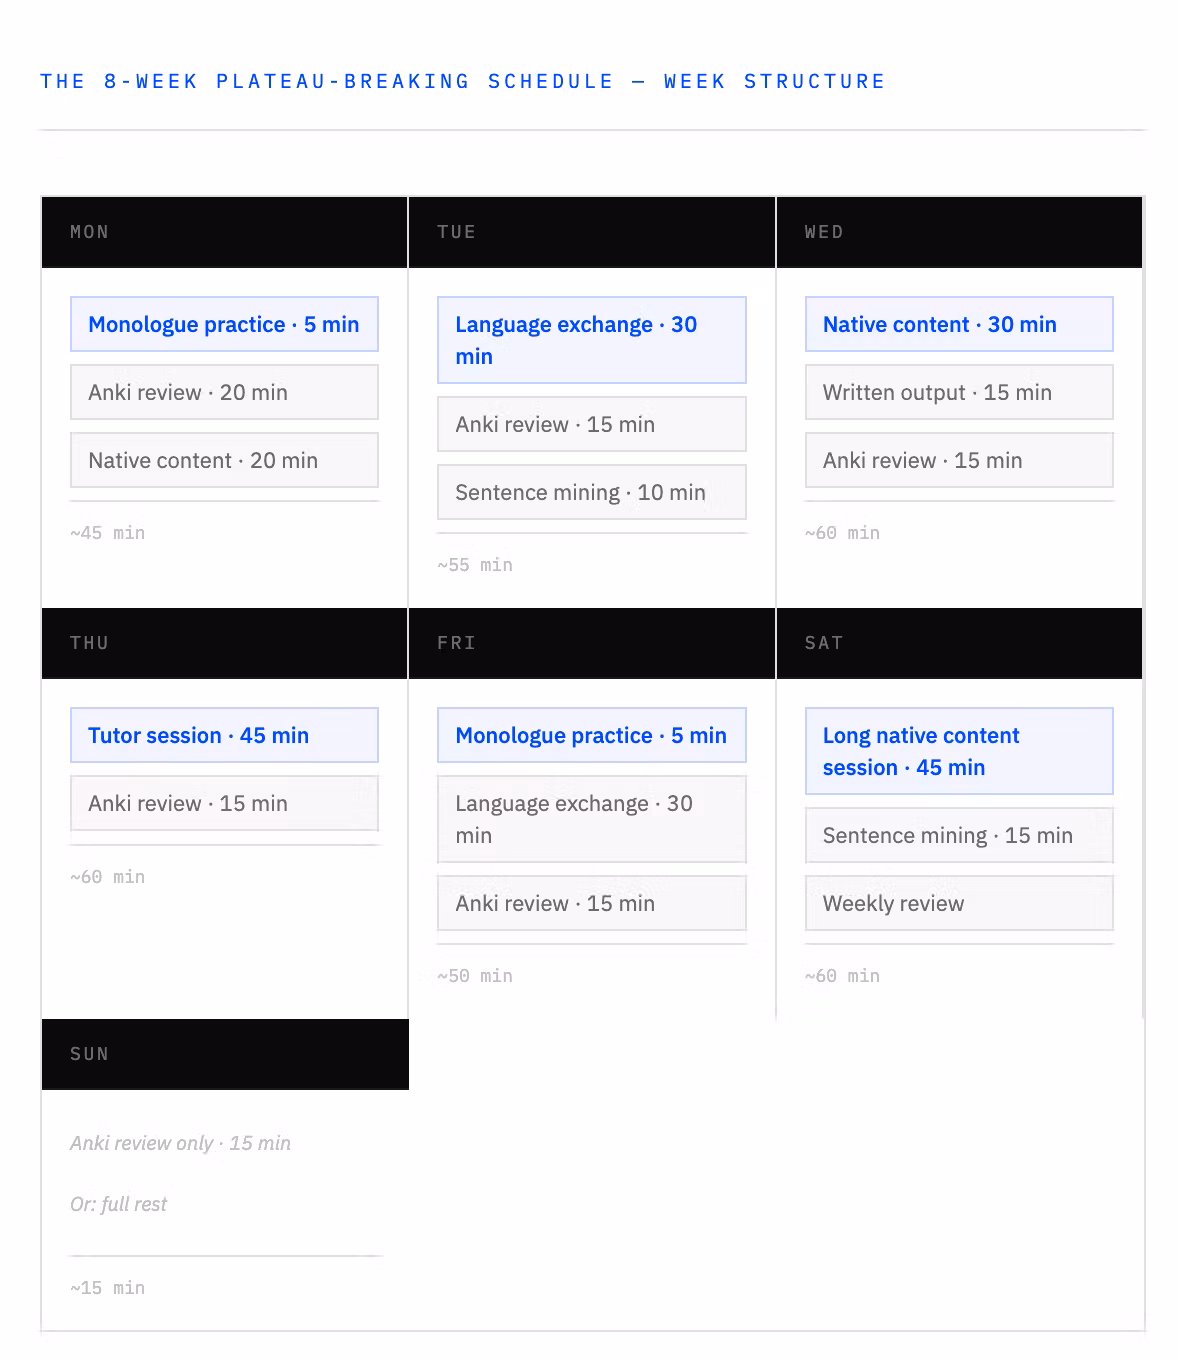Click Tuesday's Language exchange 30 min card
The width and height of the screenshot is (1178, 1360).
click(x=592, y=340)
